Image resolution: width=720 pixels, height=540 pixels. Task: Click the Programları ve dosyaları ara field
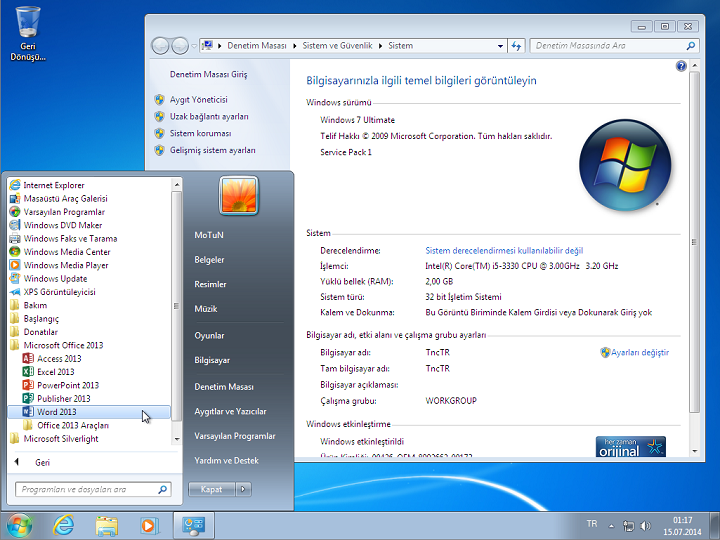coord(93,489)
